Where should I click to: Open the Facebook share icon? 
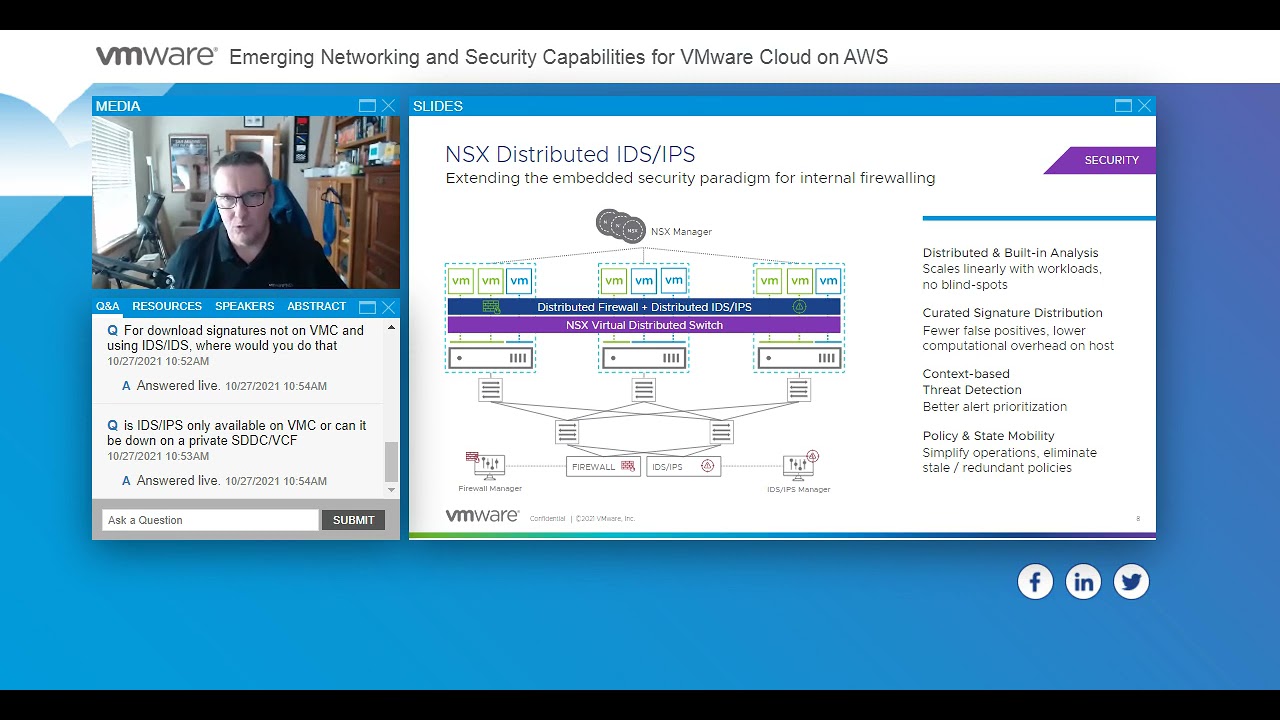pyautogui.click(x=1035, y=582)
